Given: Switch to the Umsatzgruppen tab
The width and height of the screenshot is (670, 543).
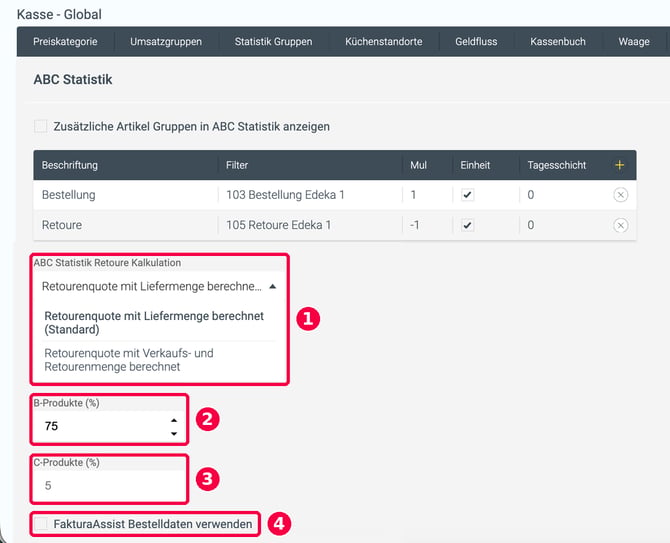Looking at the screenshot, I should (x=166, y=41).
